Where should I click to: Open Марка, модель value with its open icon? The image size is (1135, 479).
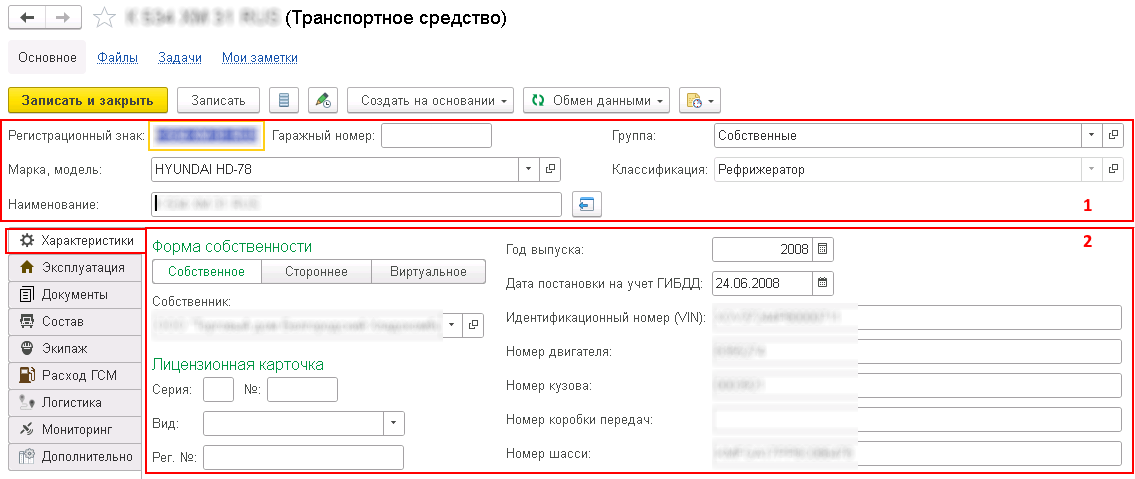(550, 169)
